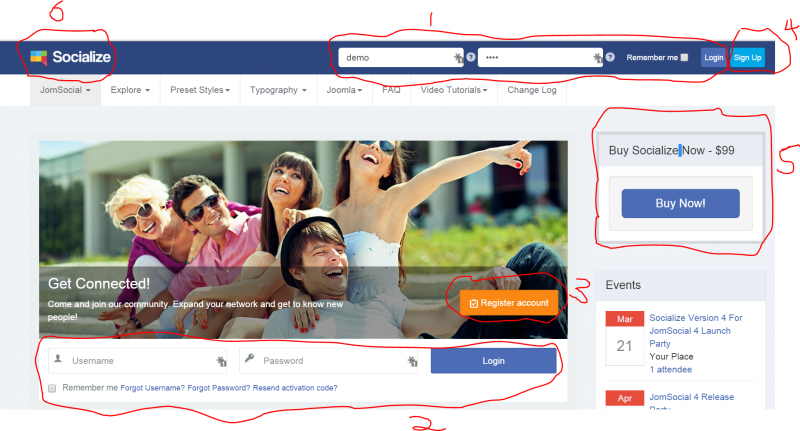Open Forgot Password? link

(219, 388)
